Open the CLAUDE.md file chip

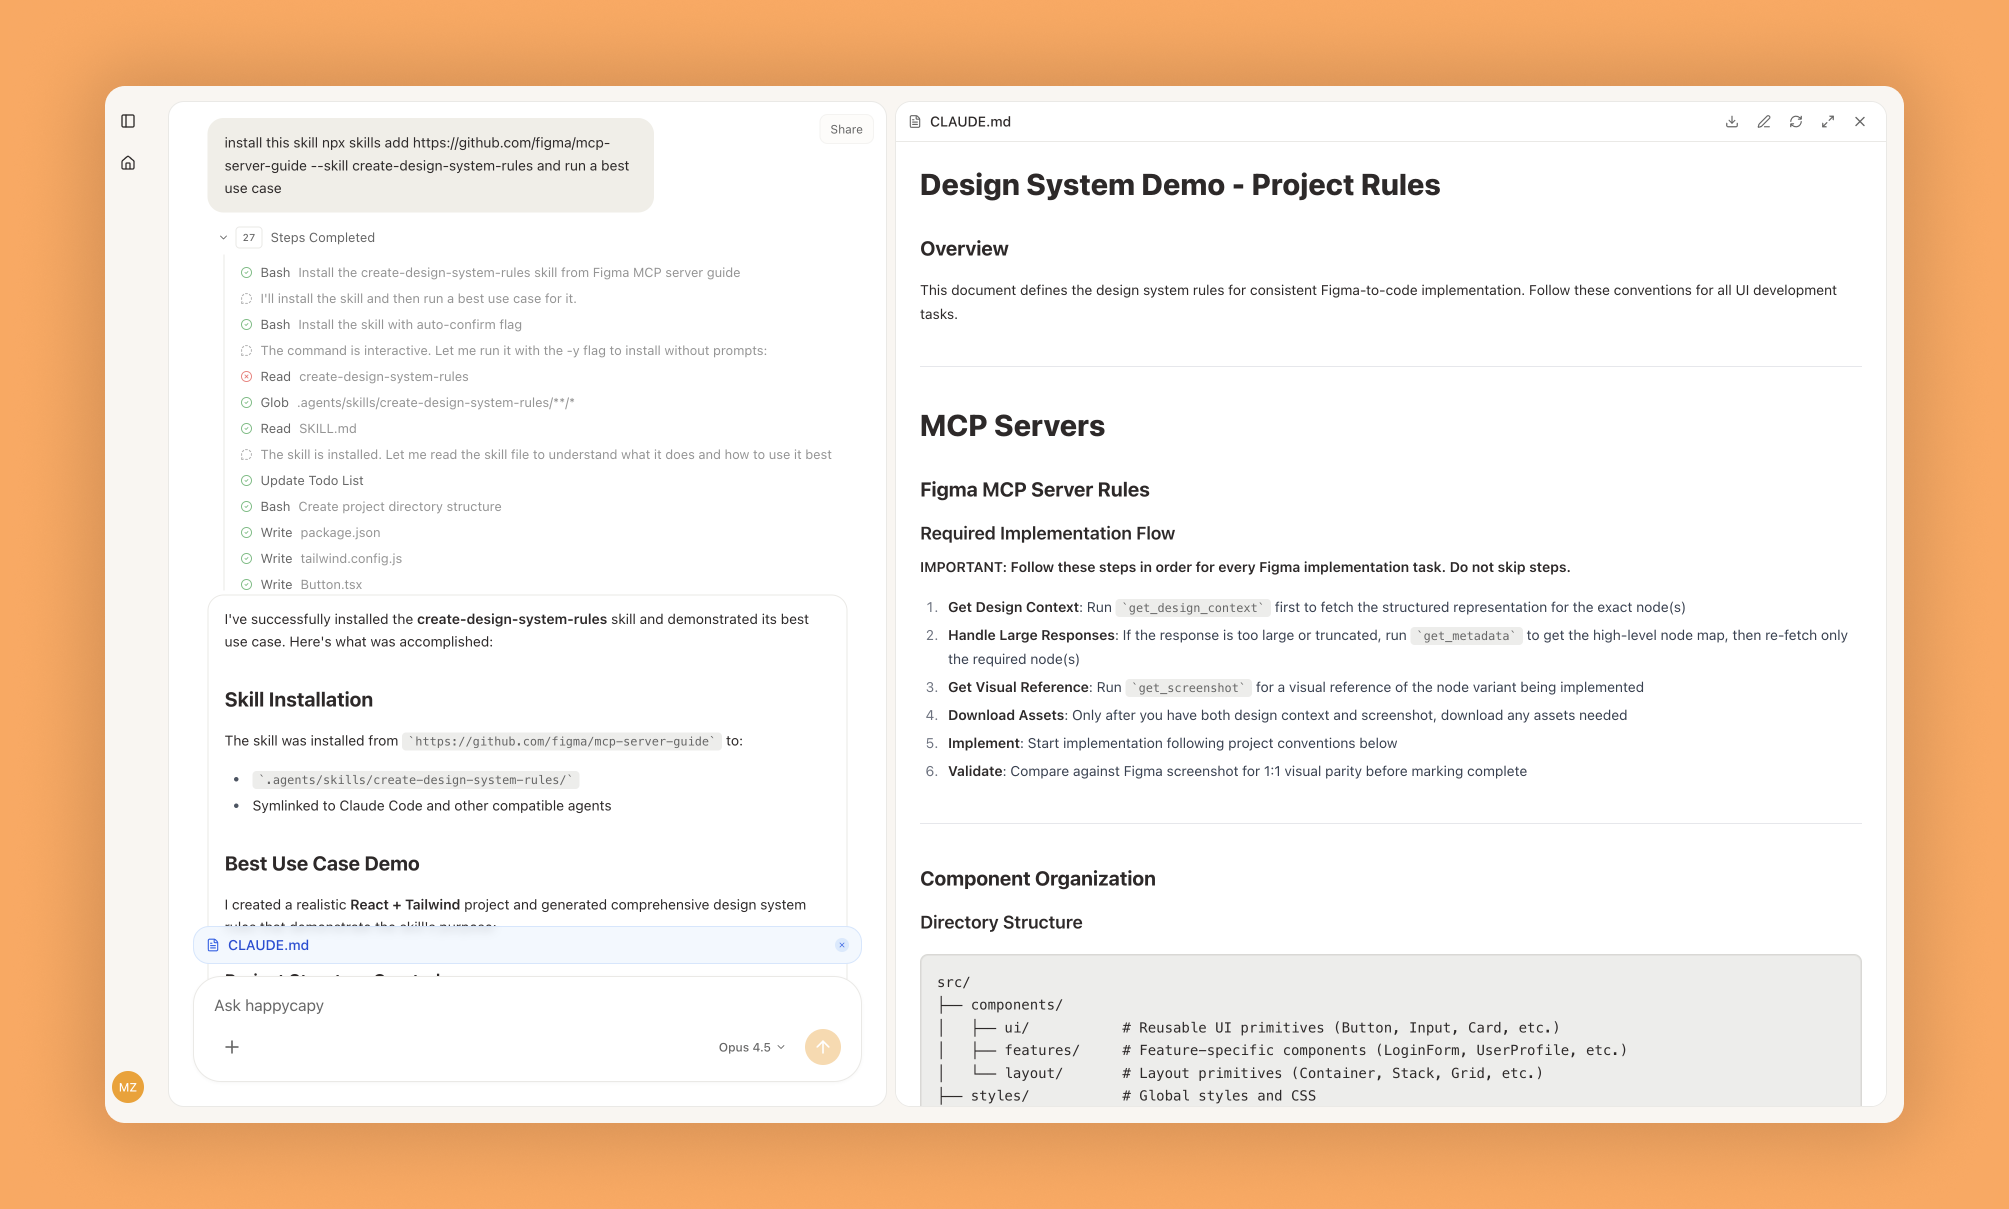[x=268, y=945]
